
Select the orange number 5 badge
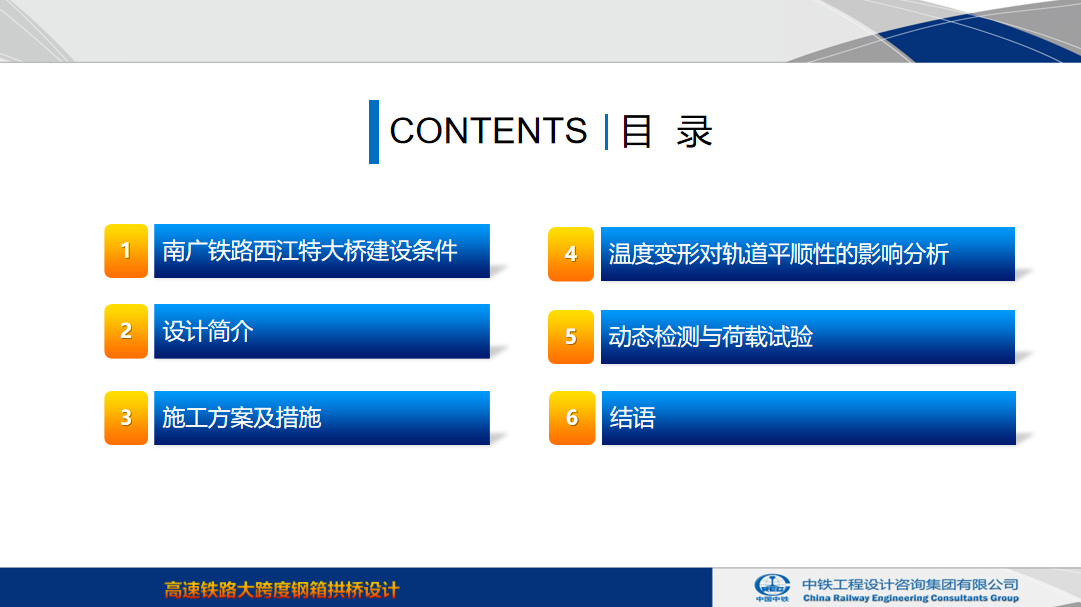click(571, 337)
